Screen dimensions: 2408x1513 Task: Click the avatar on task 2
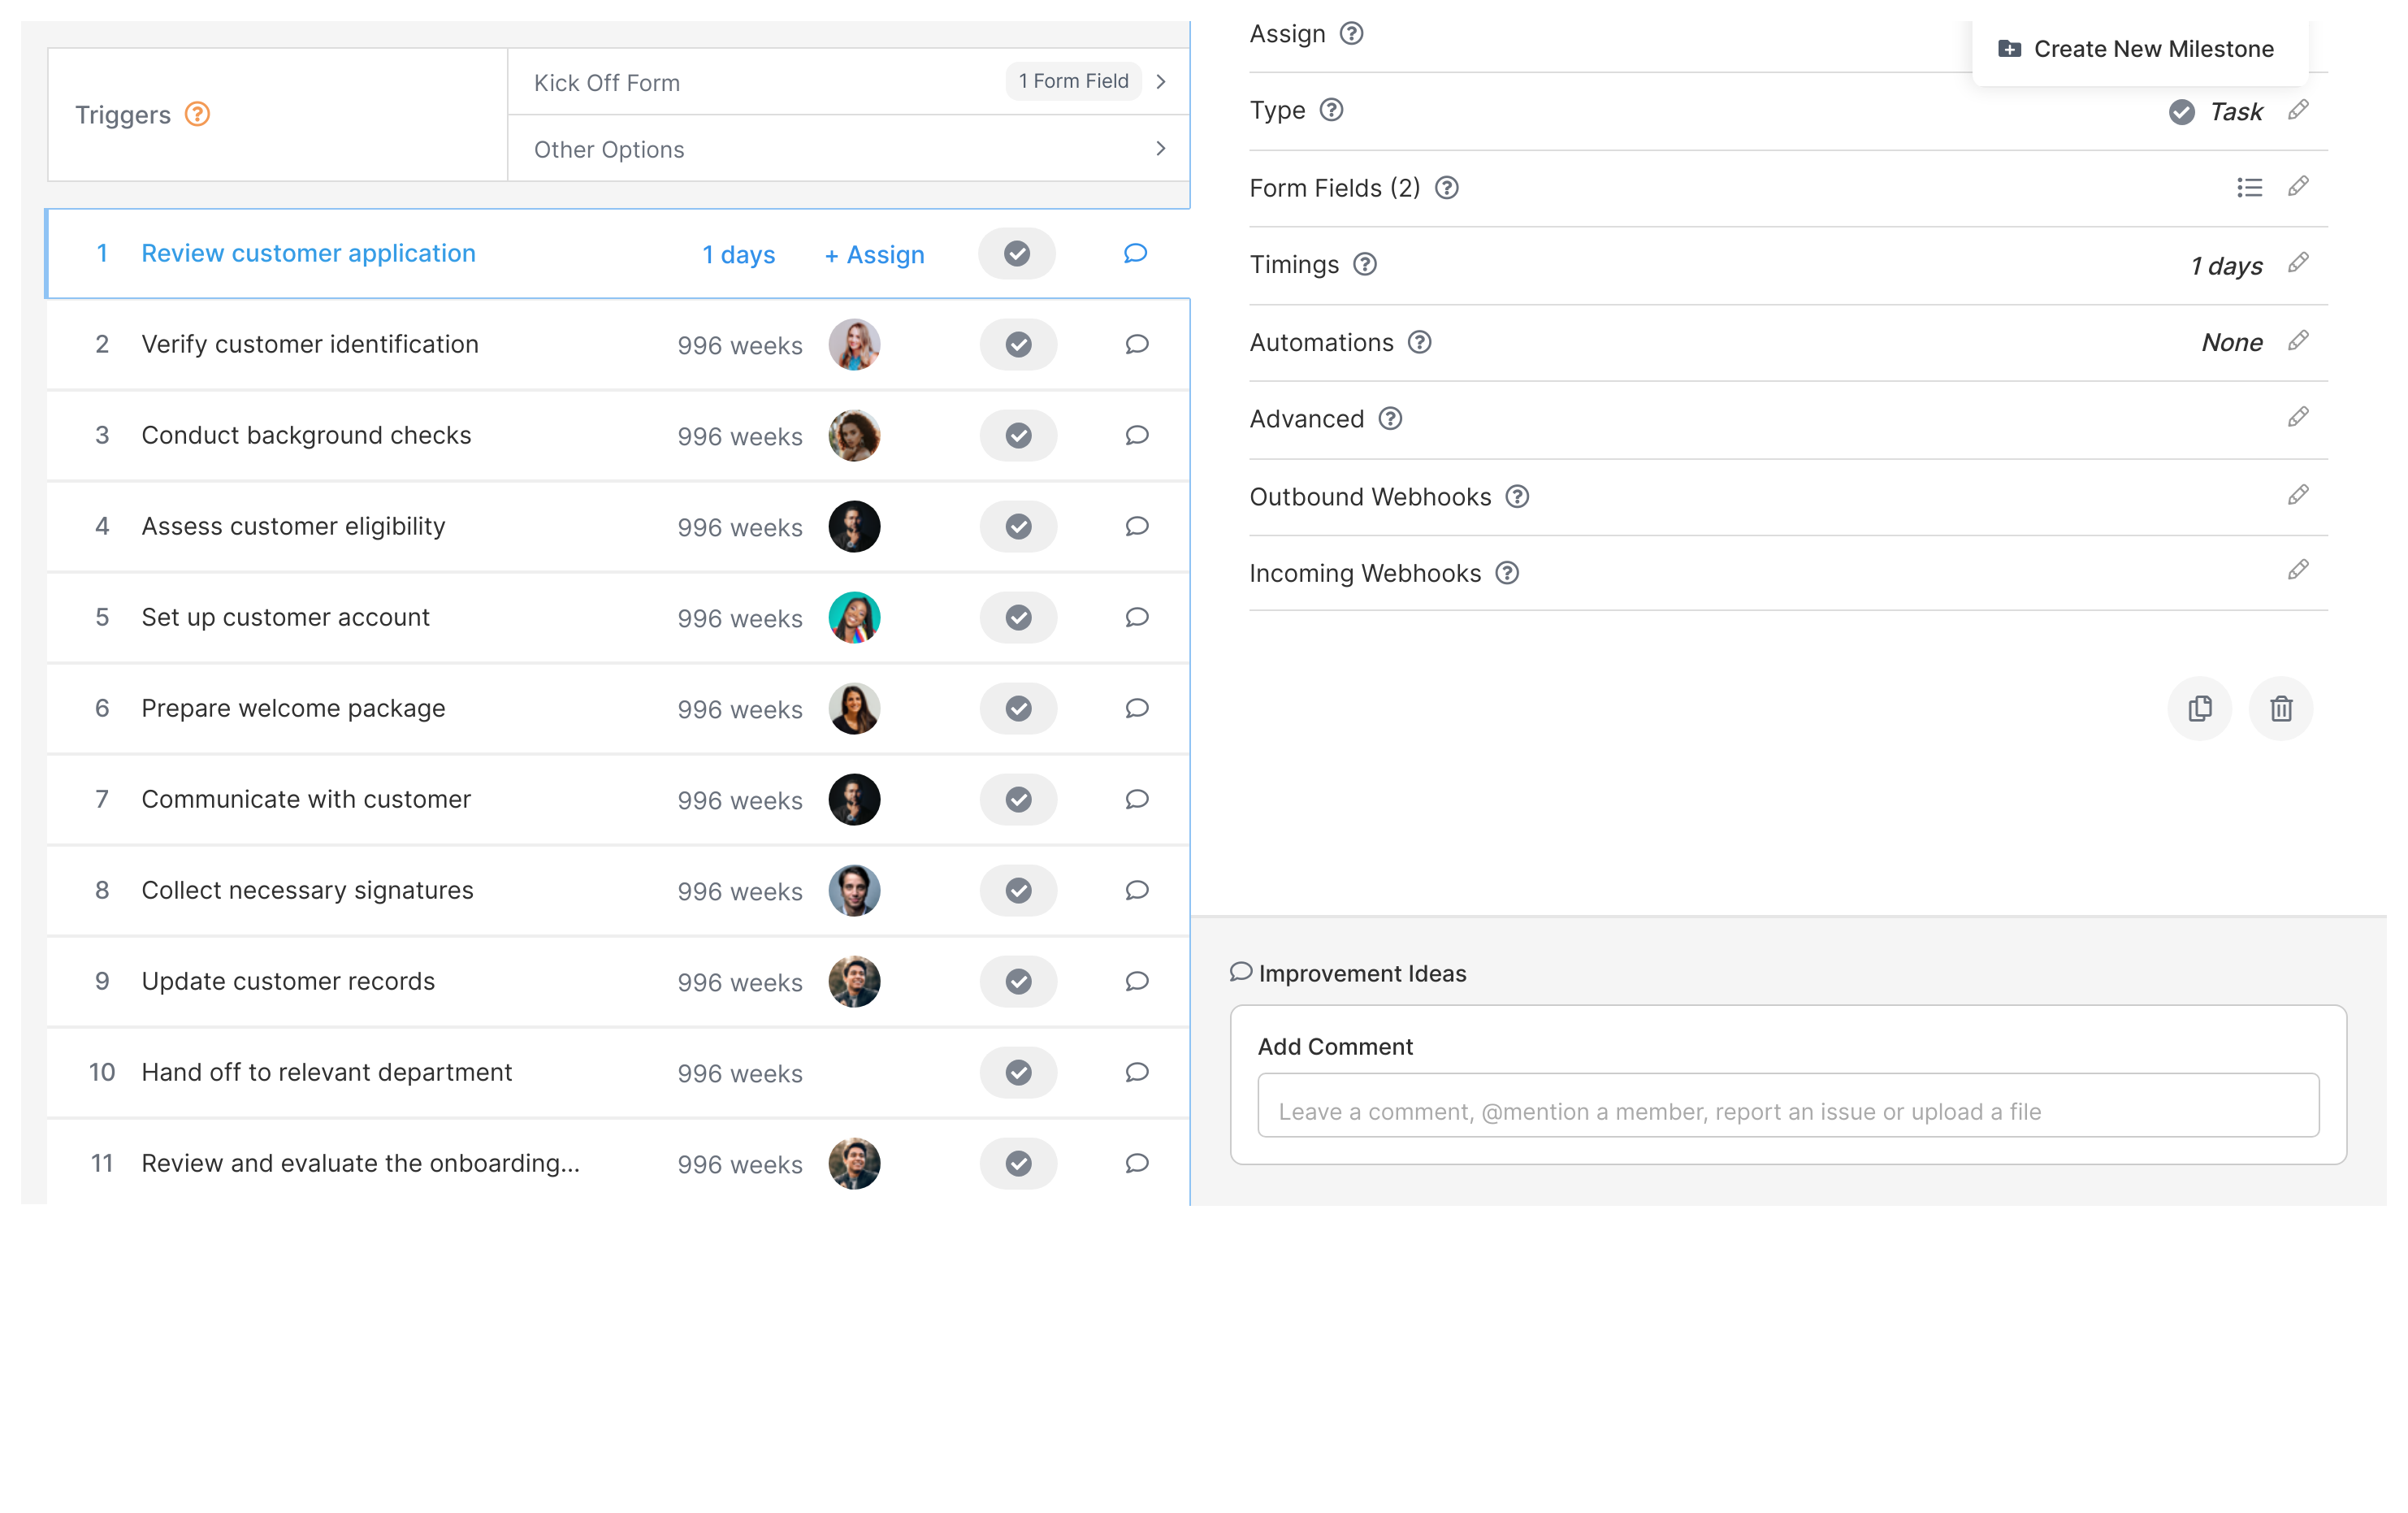[x=855, y=345]
